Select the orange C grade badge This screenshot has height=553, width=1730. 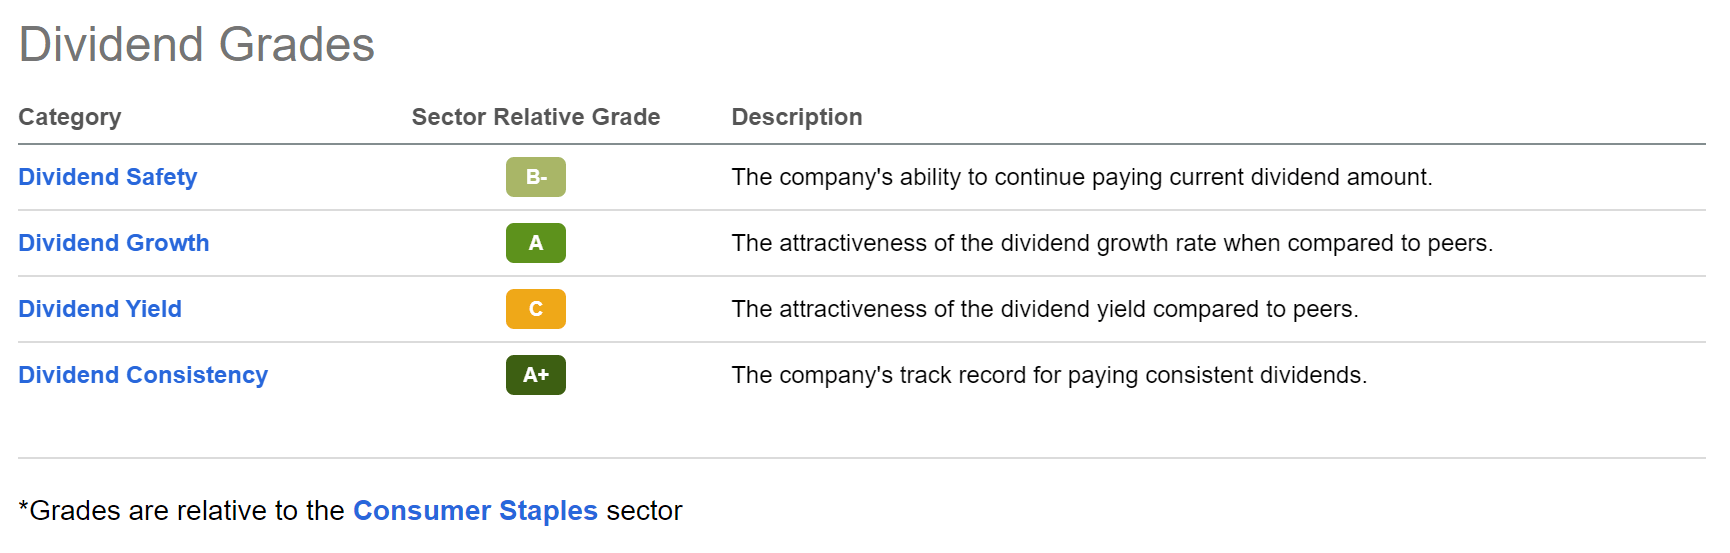point(535,309)
